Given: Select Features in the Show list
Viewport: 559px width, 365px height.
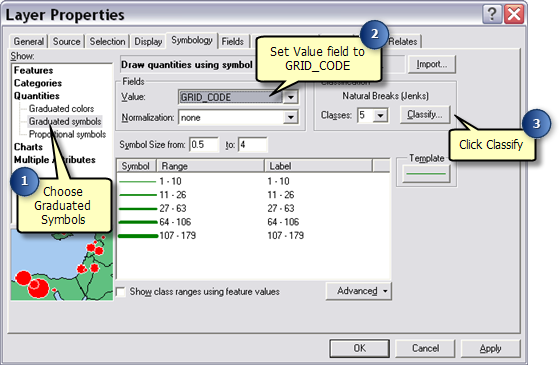Looking at the screenshot, I should pyautogui.click(x=34, y=70).
